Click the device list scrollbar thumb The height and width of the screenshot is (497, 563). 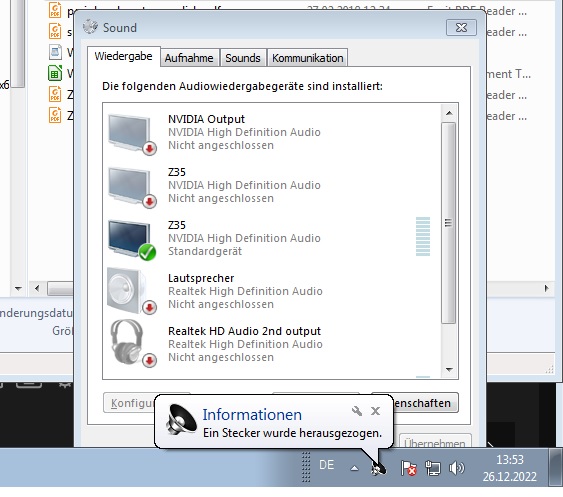(x=448, y=223)
